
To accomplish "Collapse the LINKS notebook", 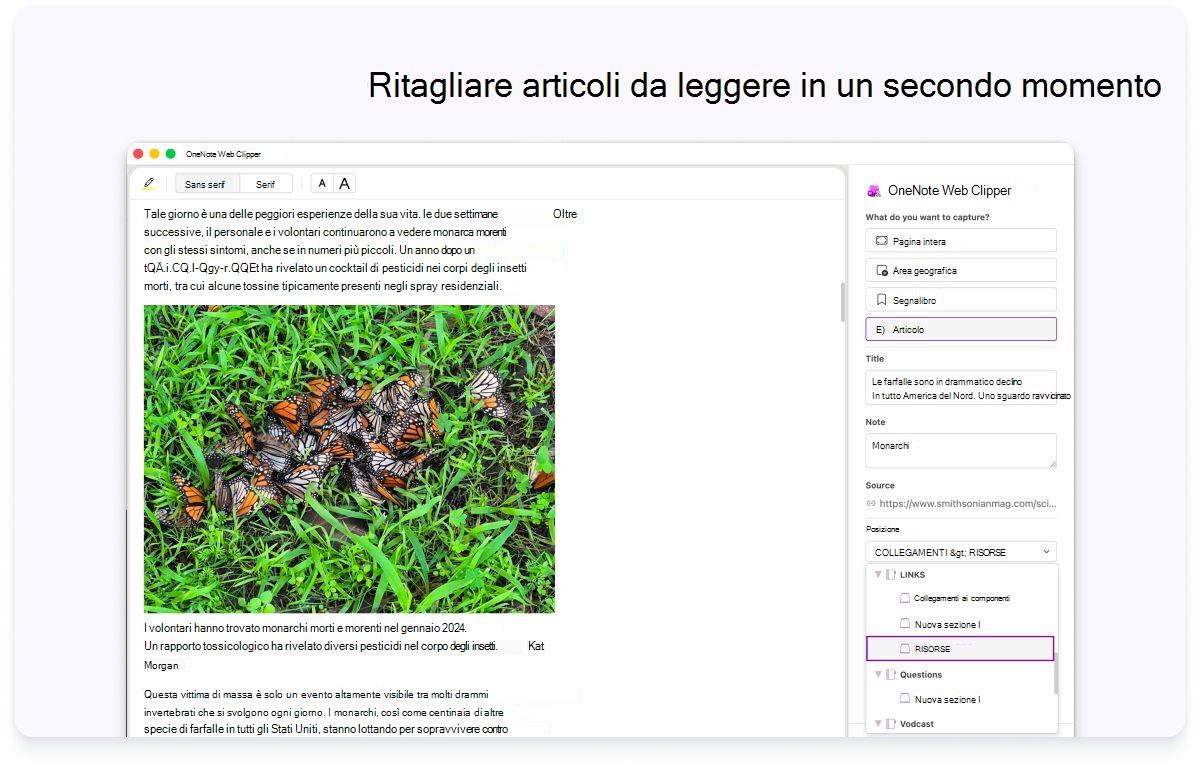I will click(878, 574).
